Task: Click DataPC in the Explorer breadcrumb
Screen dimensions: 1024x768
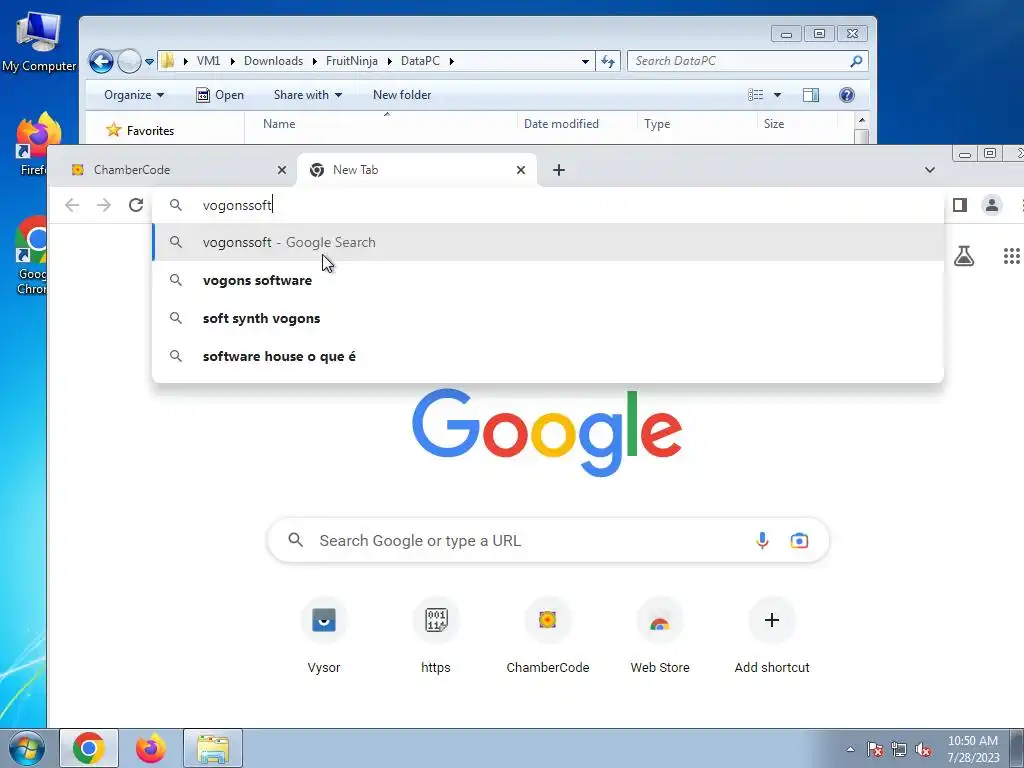Action: (420, 61)
